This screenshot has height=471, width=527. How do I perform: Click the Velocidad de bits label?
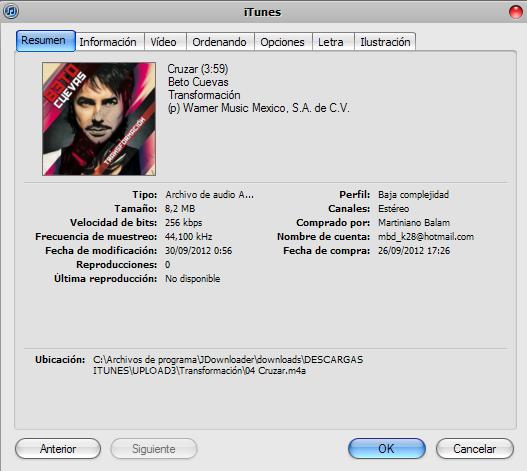114,223
